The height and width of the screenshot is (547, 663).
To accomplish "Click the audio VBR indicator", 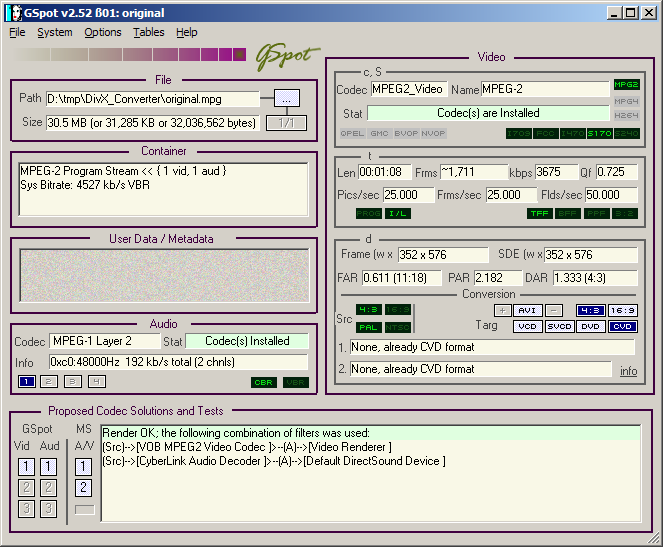I will tap(296, 383).
